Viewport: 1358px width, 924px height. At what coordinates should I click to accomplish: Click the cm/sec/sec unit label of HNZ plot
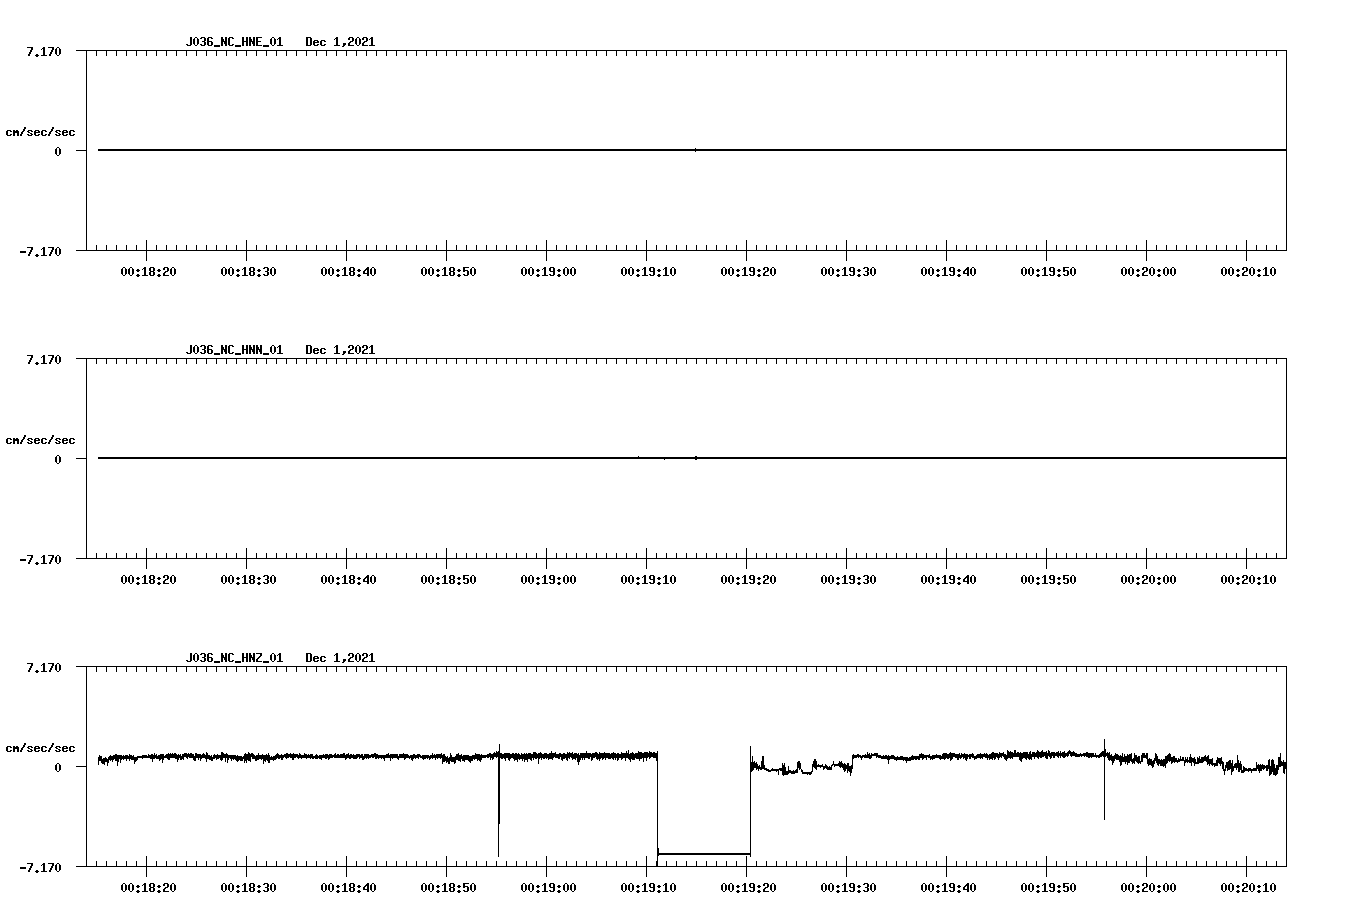(x=40, y=748)
